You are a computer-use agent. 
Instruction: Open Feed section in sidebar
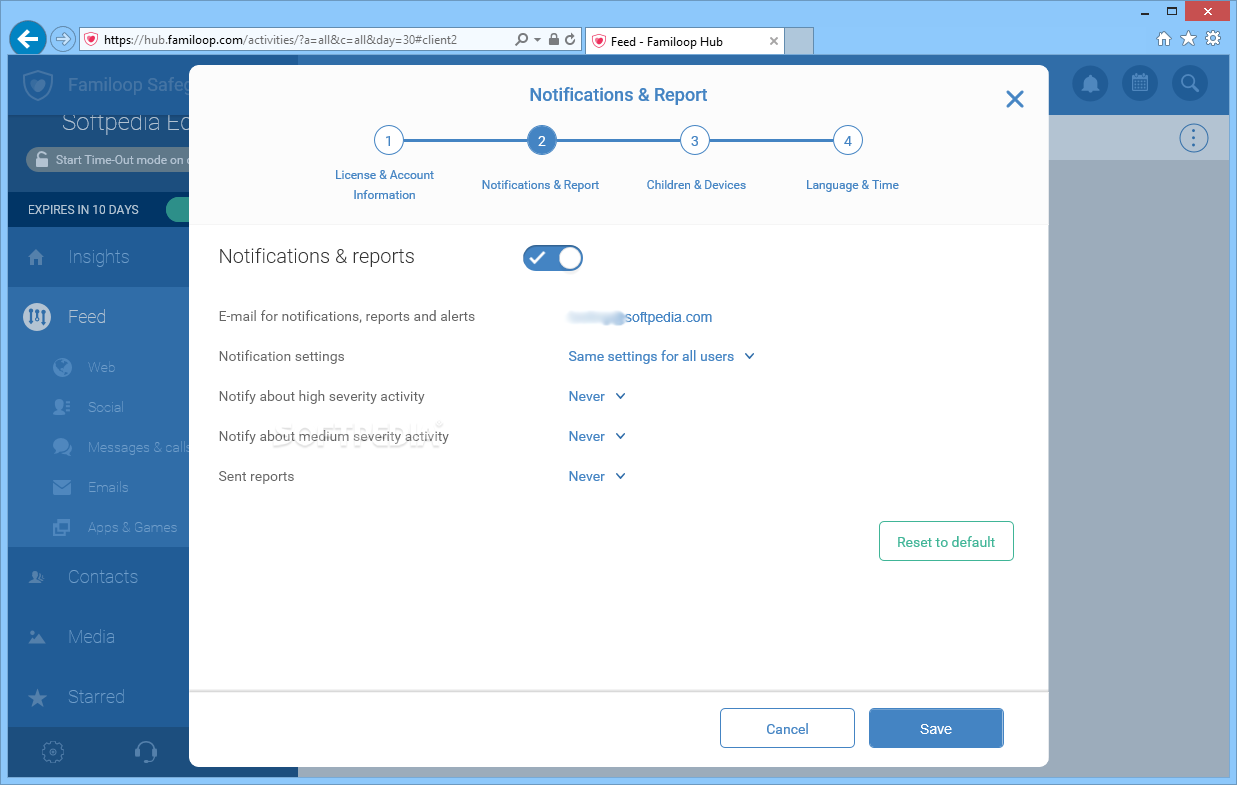(87, 317)
